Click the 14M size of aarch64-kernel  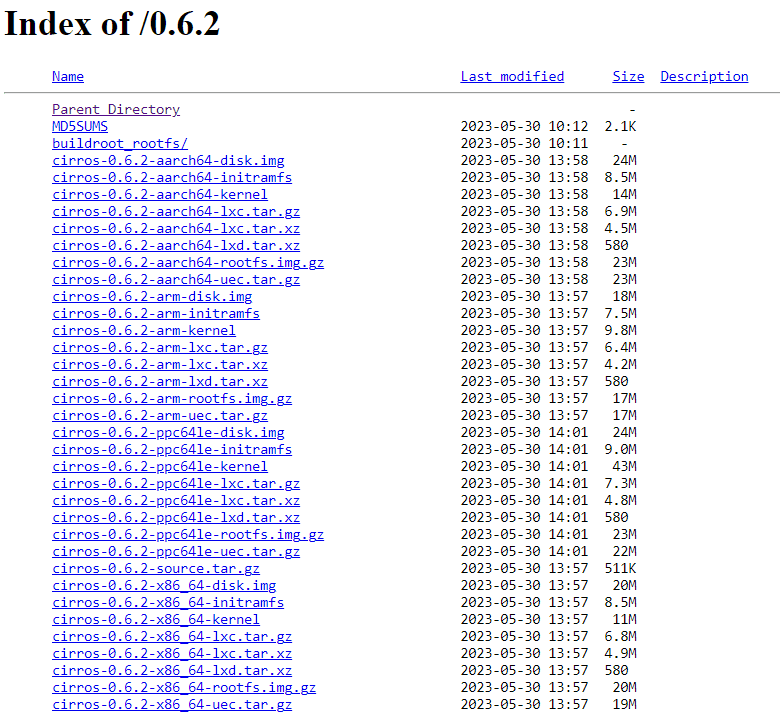point(624,194)
